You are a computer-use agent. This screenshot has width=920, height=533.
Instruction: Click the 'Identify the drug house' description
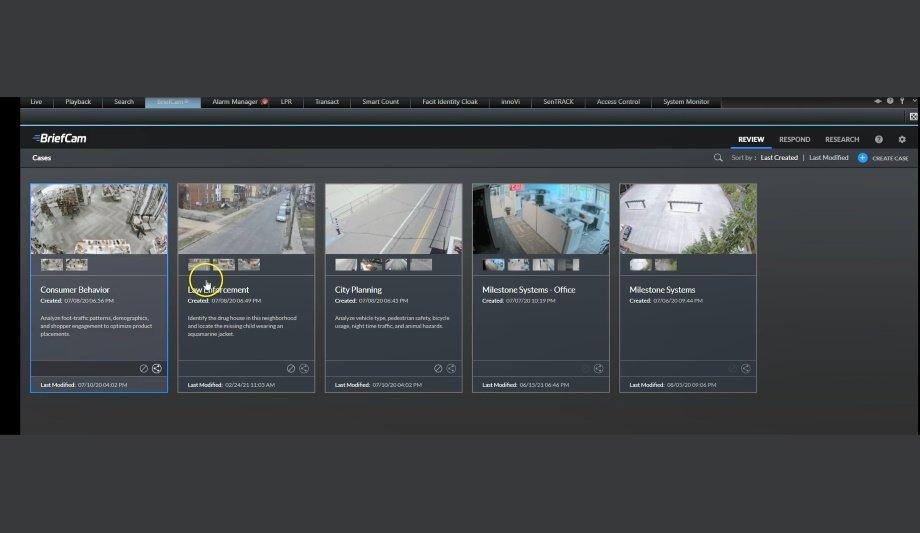pos(242,326)
